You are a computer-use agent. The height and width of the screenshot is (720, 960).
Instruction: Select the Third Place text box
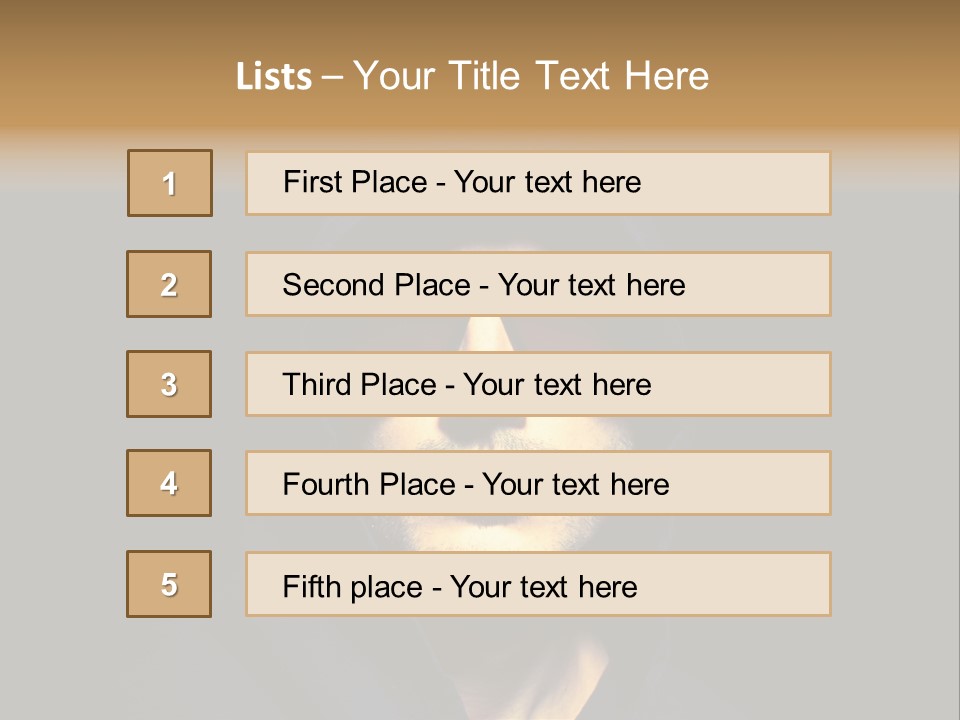pos(538,384)
